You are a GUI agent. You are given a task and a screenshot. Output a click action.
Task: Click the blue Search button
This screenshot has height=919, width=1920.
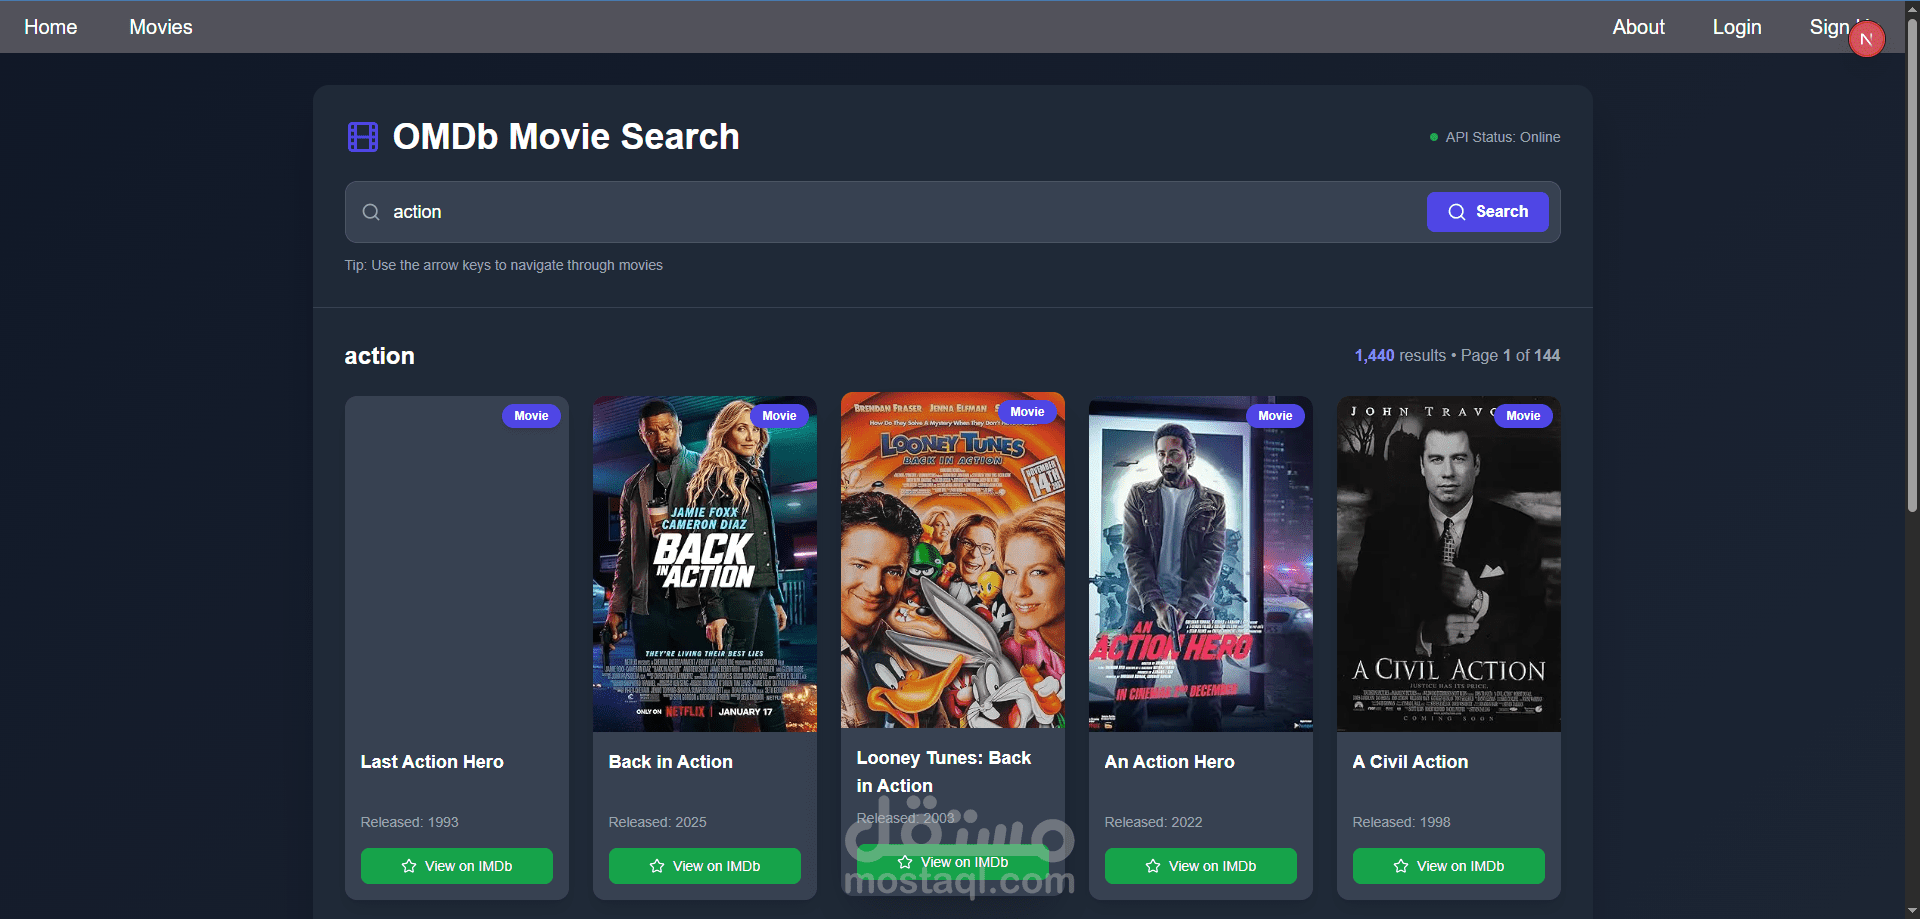point(1488,212)
